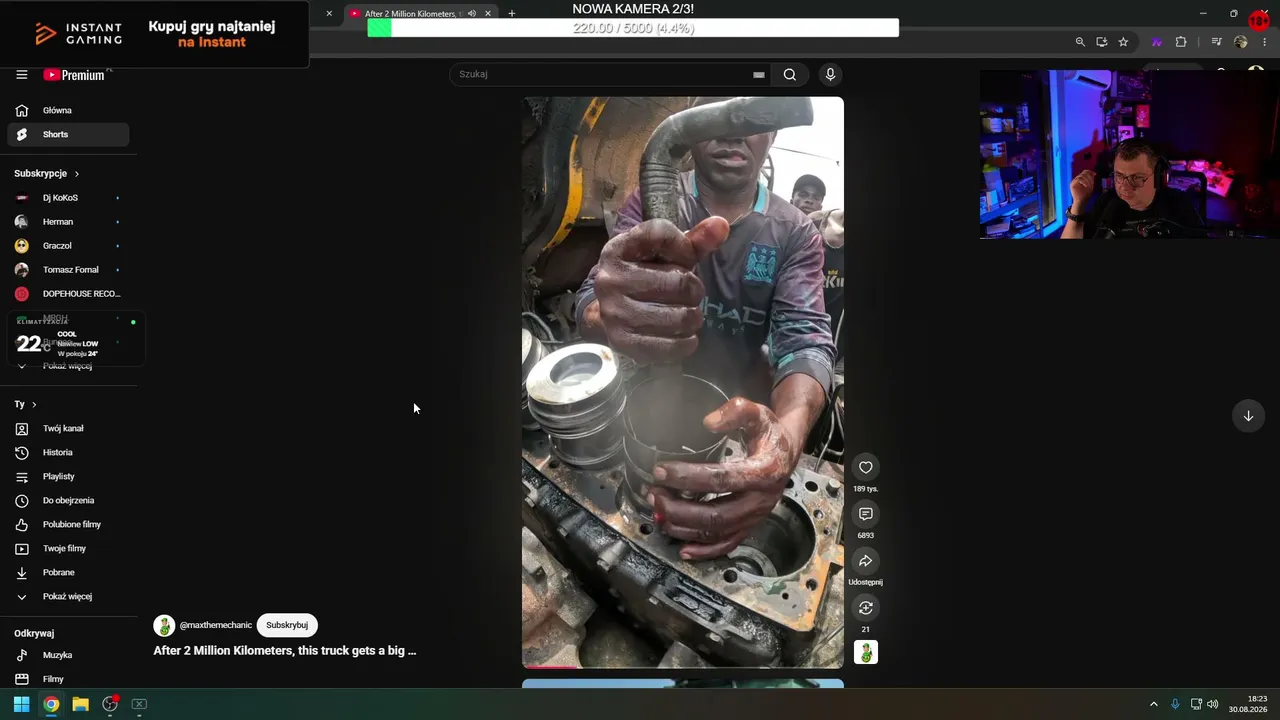Open comments on the Short
This screenshot has height=720, width=1280.
pos(866,514)
